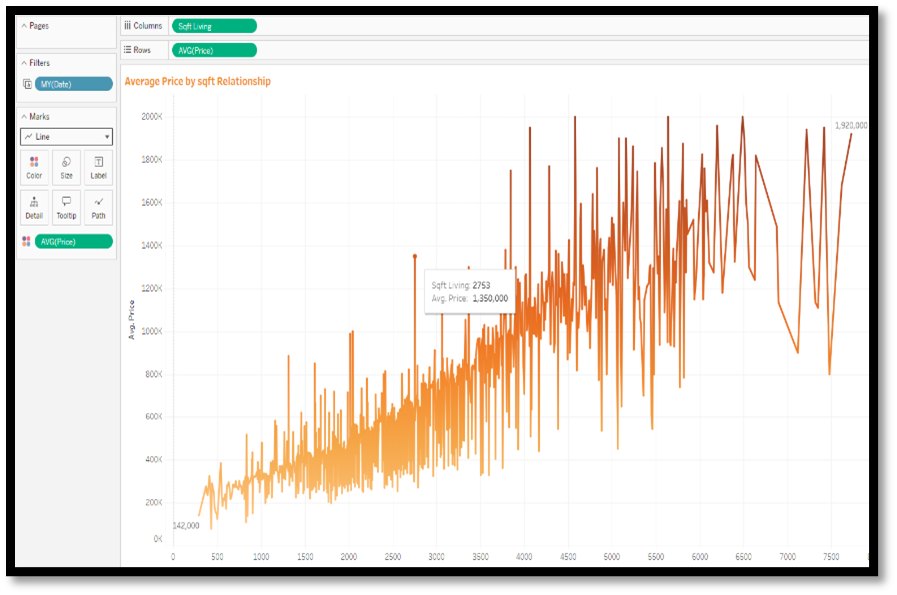This screenshot has height=595, width=897.
Task: Open the Label marks card
Action: pos(98,167)
